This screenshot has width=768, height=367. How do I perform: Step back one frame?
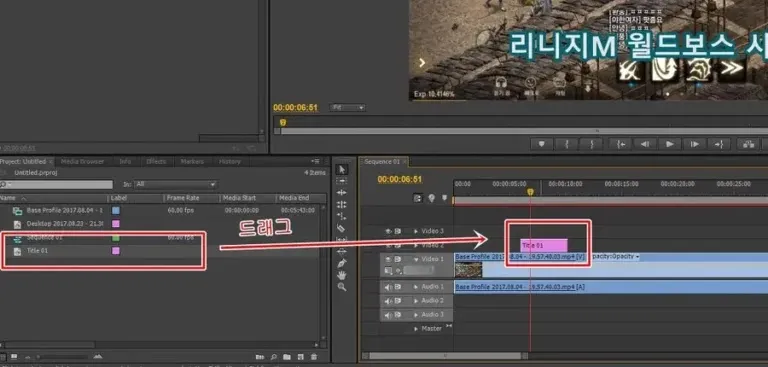(x=645, y=144)
